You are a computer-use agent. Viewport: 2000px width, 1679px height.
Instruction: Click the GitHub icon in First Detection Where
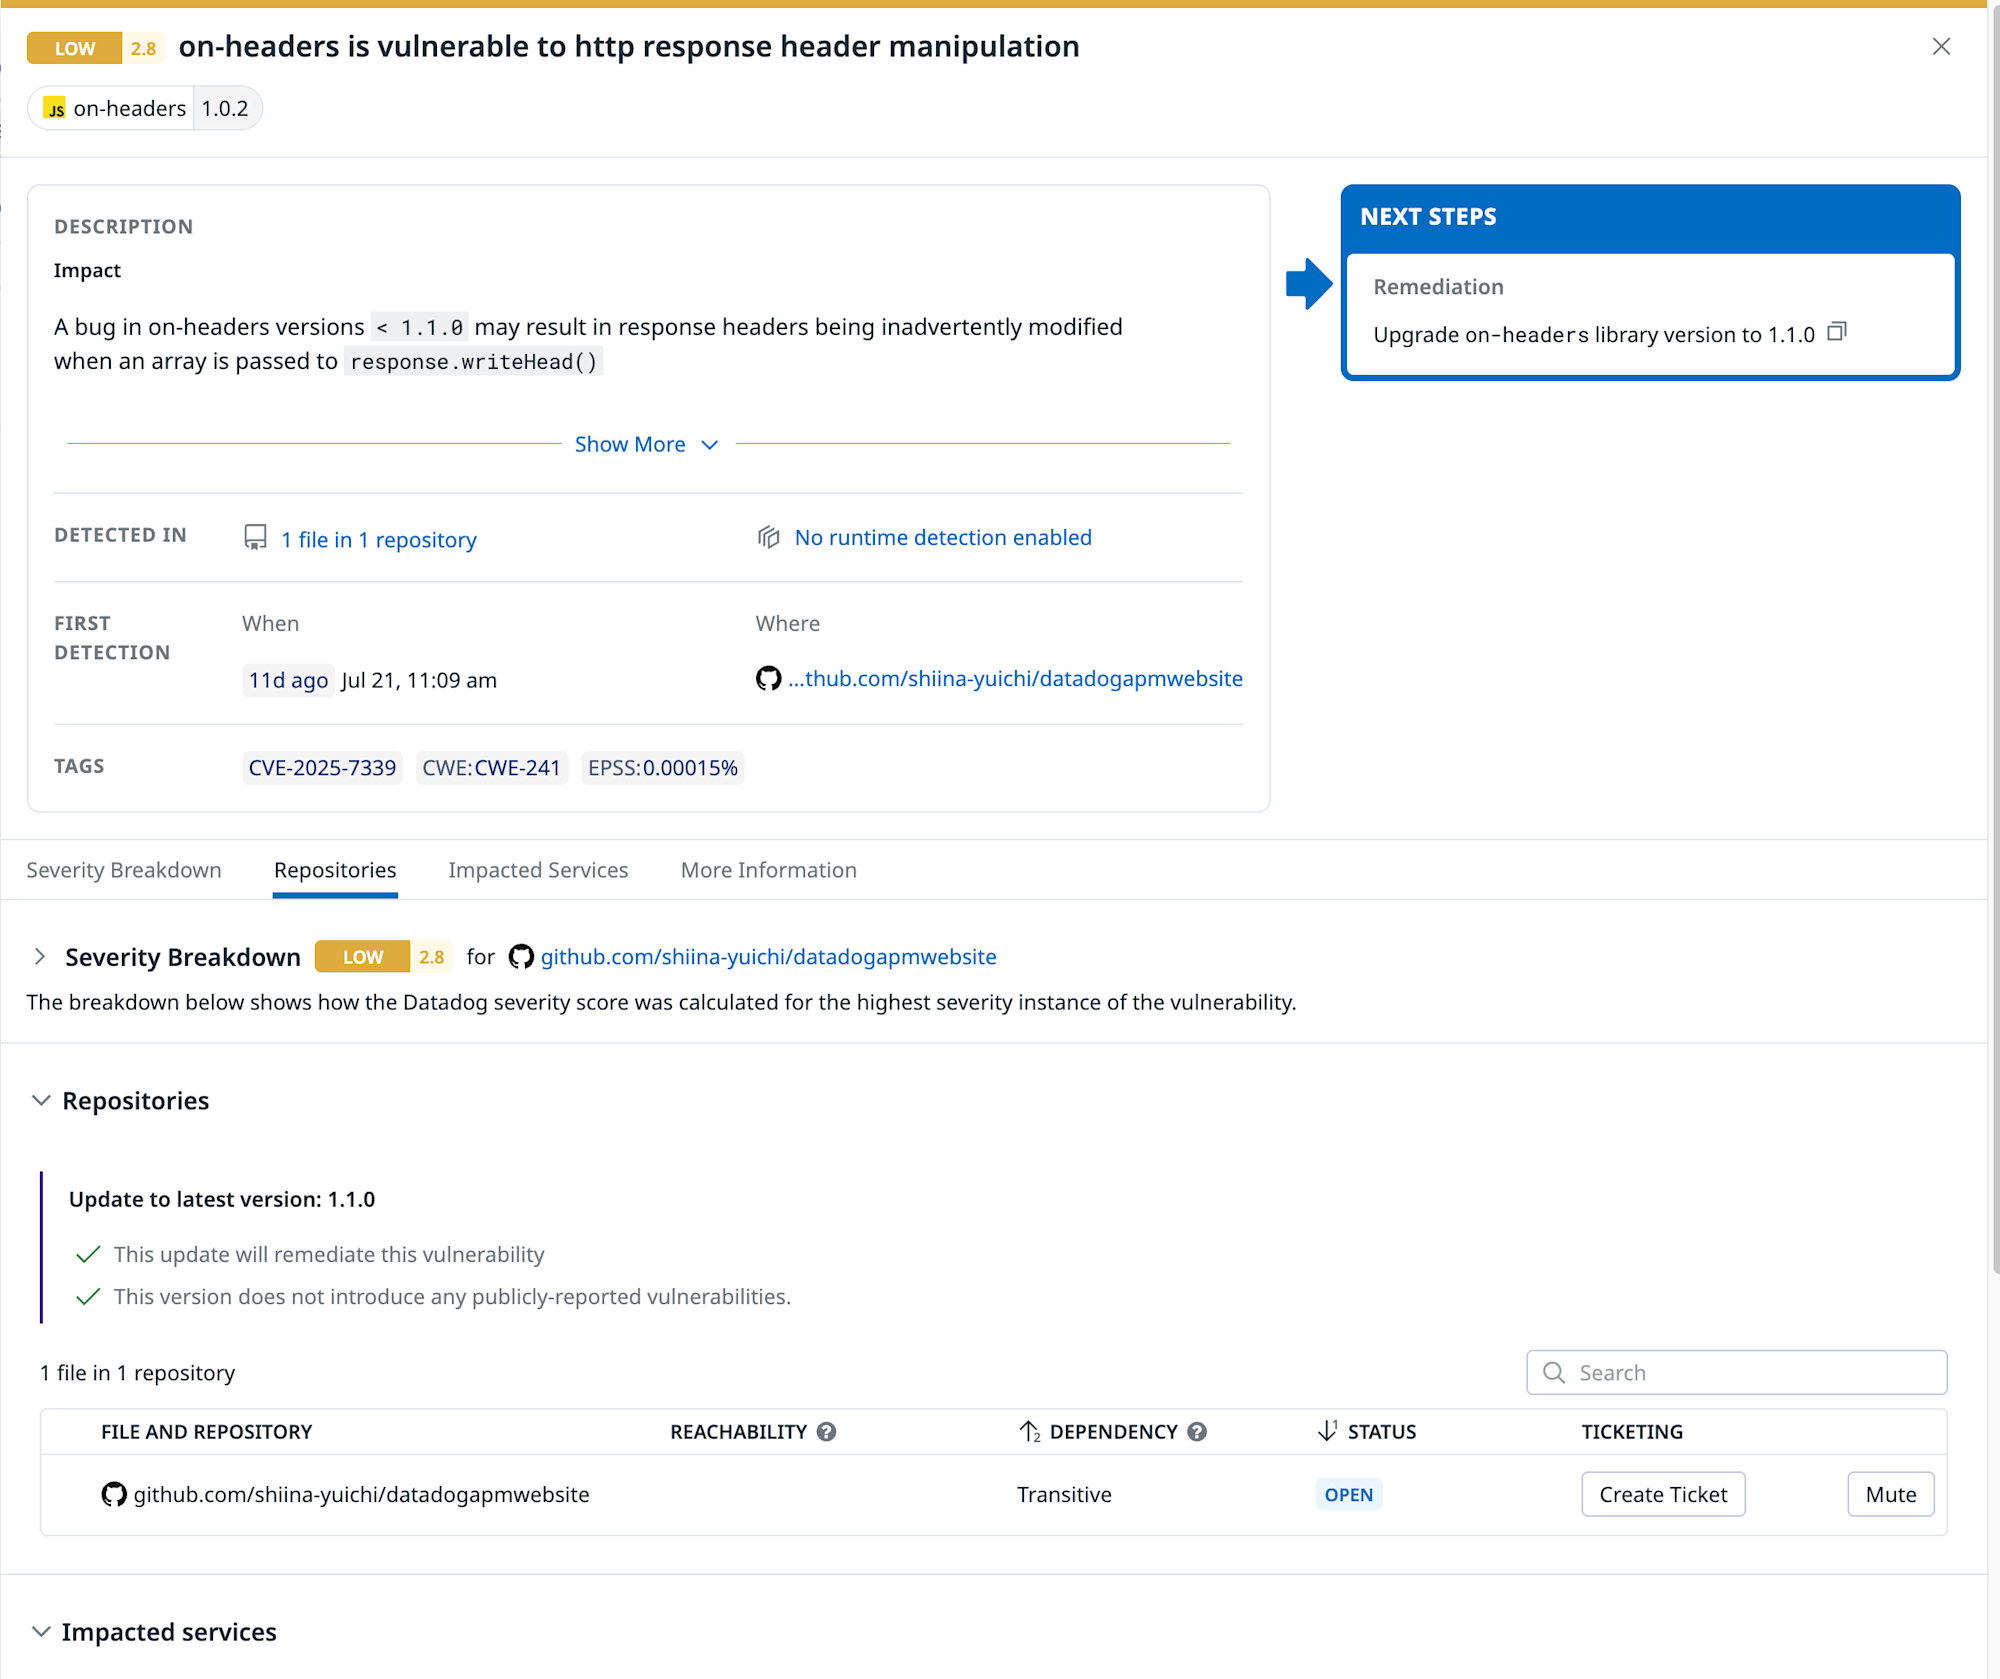point(768,678)
